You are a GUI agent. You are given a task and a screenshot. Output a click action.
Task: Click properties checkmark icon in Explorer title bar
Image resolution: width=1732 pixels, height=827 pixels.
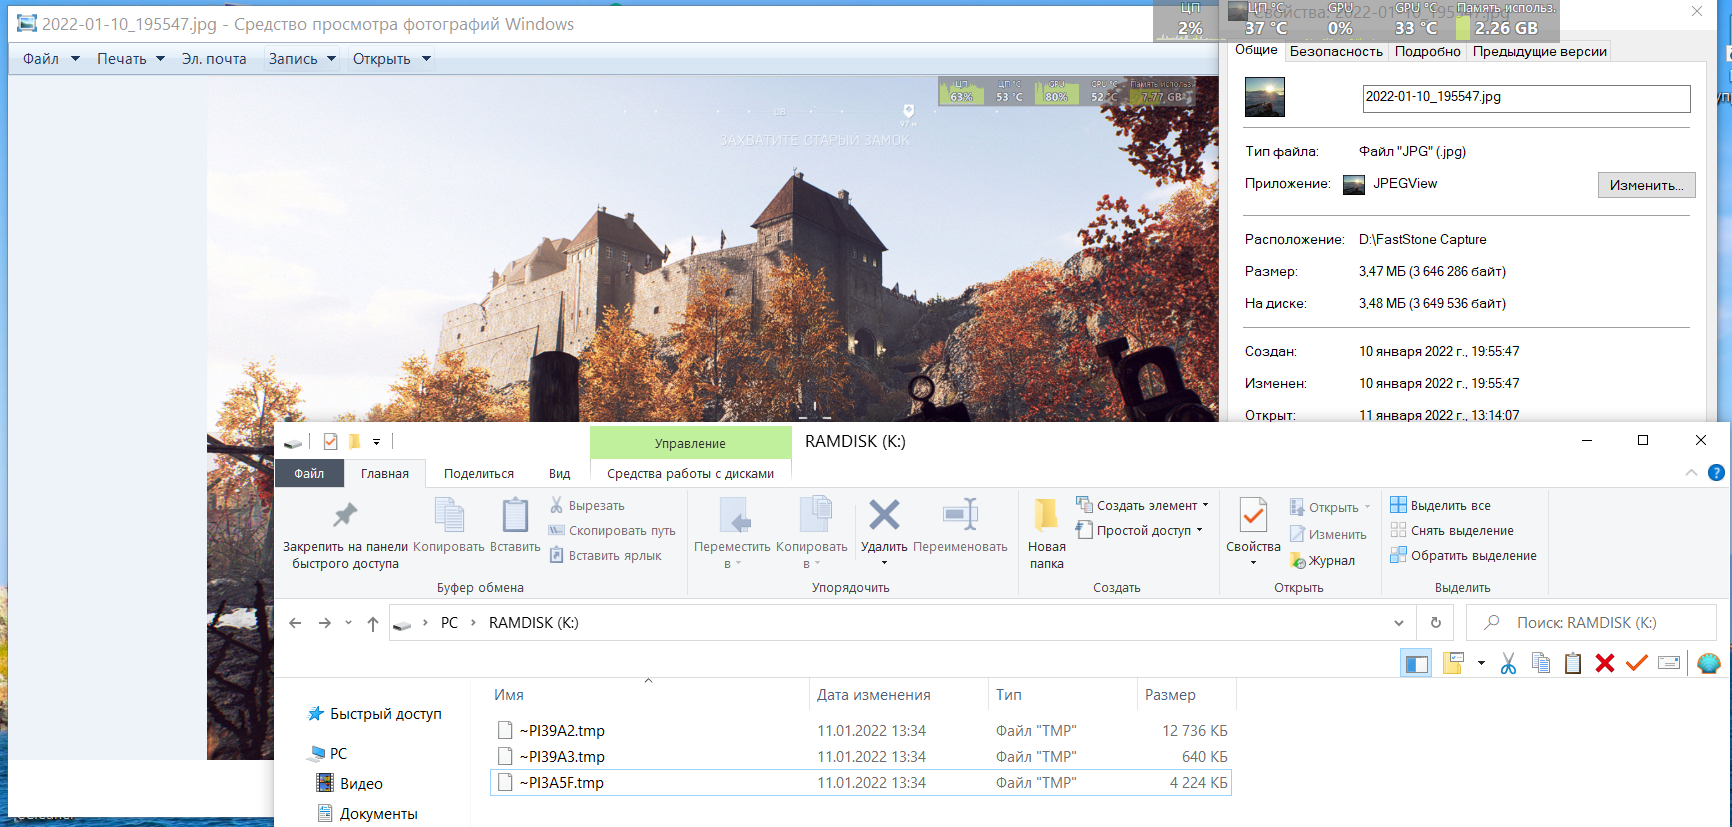(x=331, y=441)
